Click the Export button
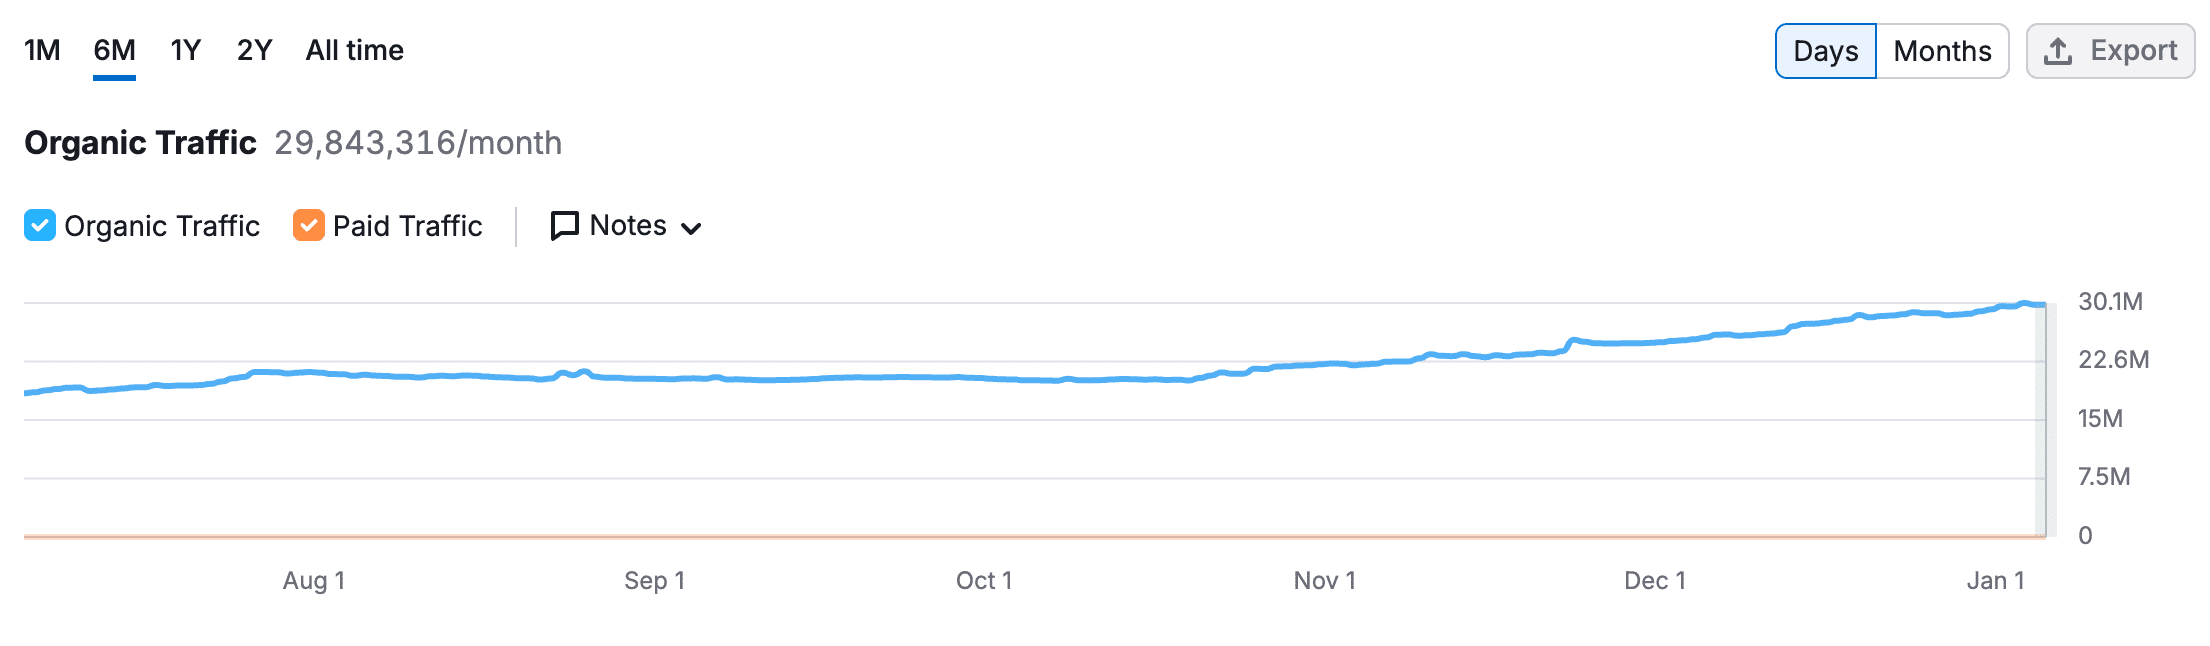This screenshot has height=646, width=2210. (x=2110, y=51)
